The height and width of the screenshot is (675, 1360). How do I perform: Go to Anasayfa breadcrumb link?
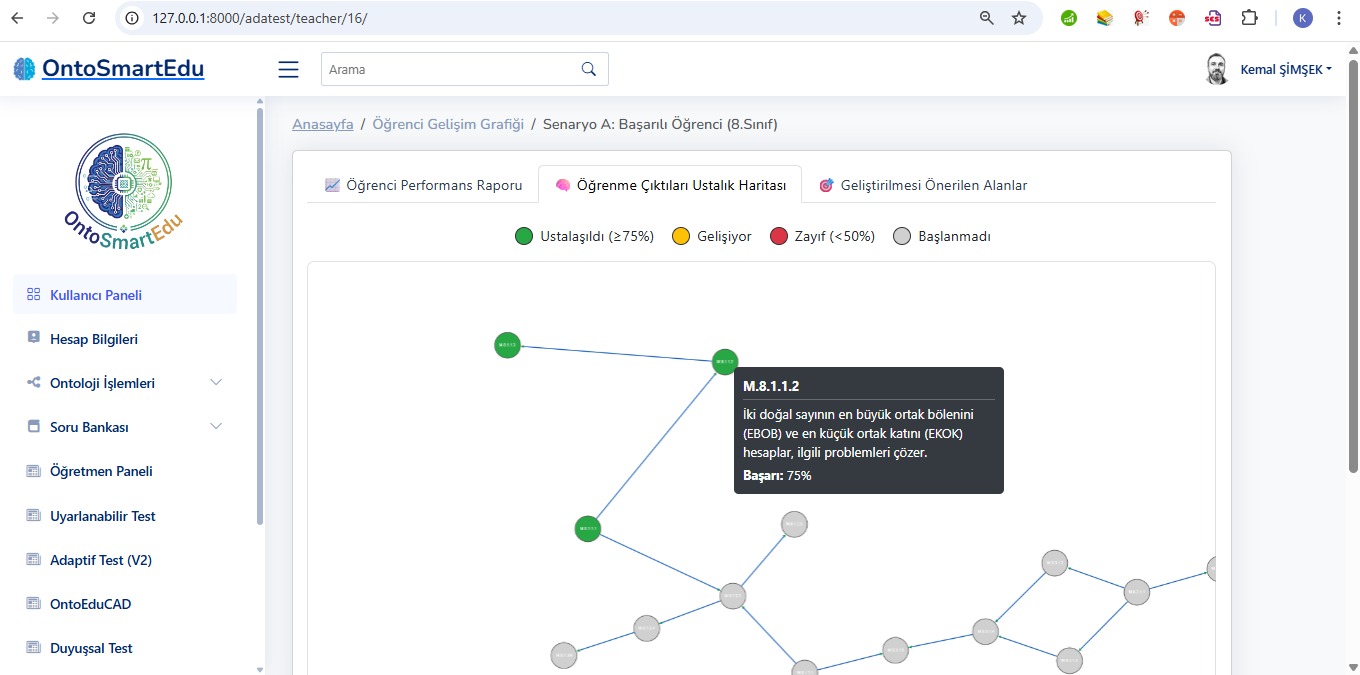[x=322, y=124]
